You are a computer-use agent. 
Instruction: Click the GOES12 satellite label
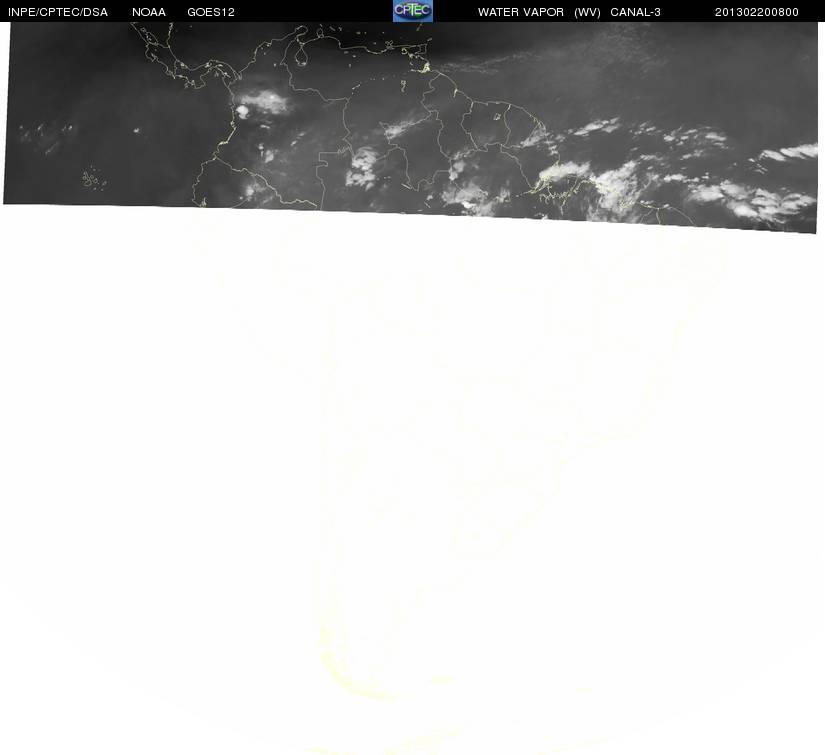[211, 12]
